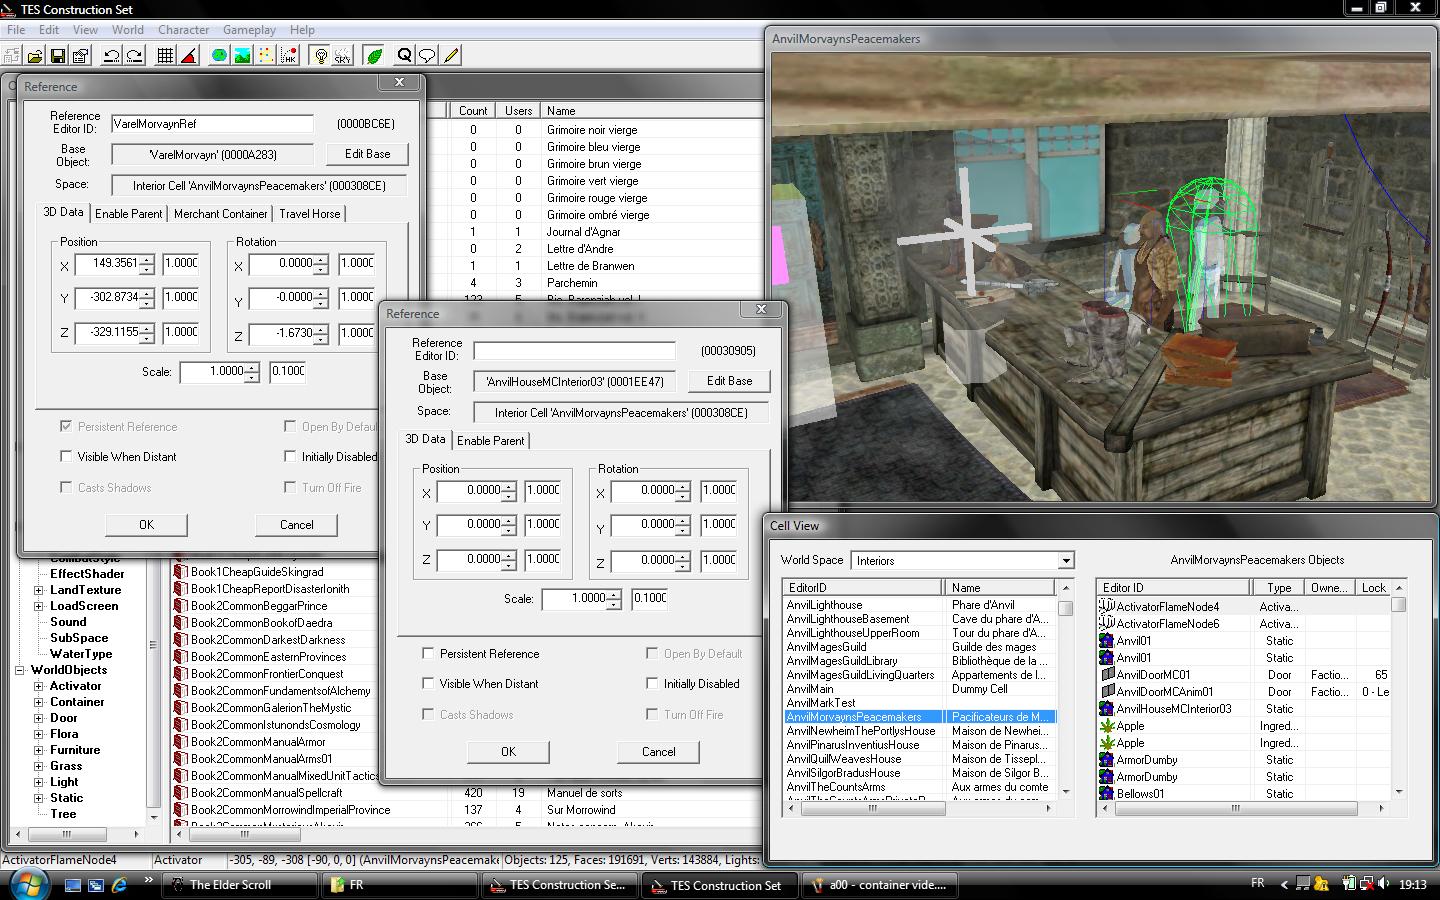Toggle the green leaf toolbar icon
1440x900 pixels.
(375, 56)
